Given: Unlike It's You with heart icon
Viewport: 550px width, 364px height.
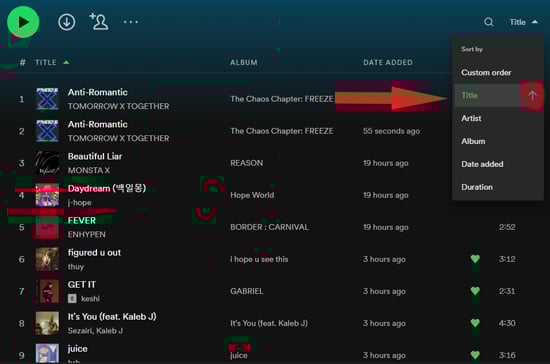Looking at the screenshot, I should (475, 323).
